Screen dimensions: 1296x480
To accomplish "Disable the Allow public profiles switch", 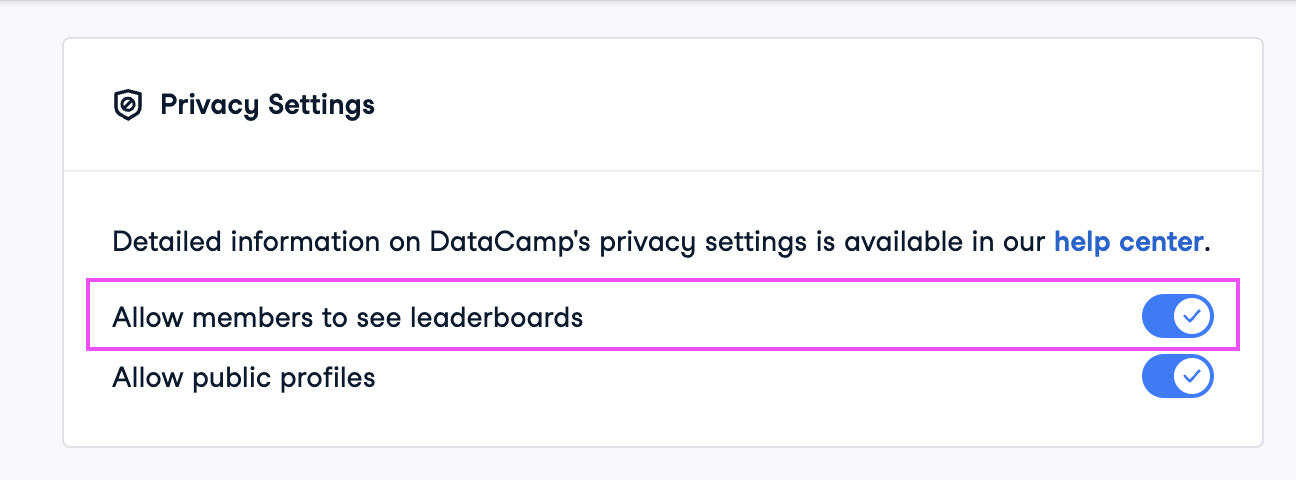I will pyautogui.click(x=1177, y=377).
